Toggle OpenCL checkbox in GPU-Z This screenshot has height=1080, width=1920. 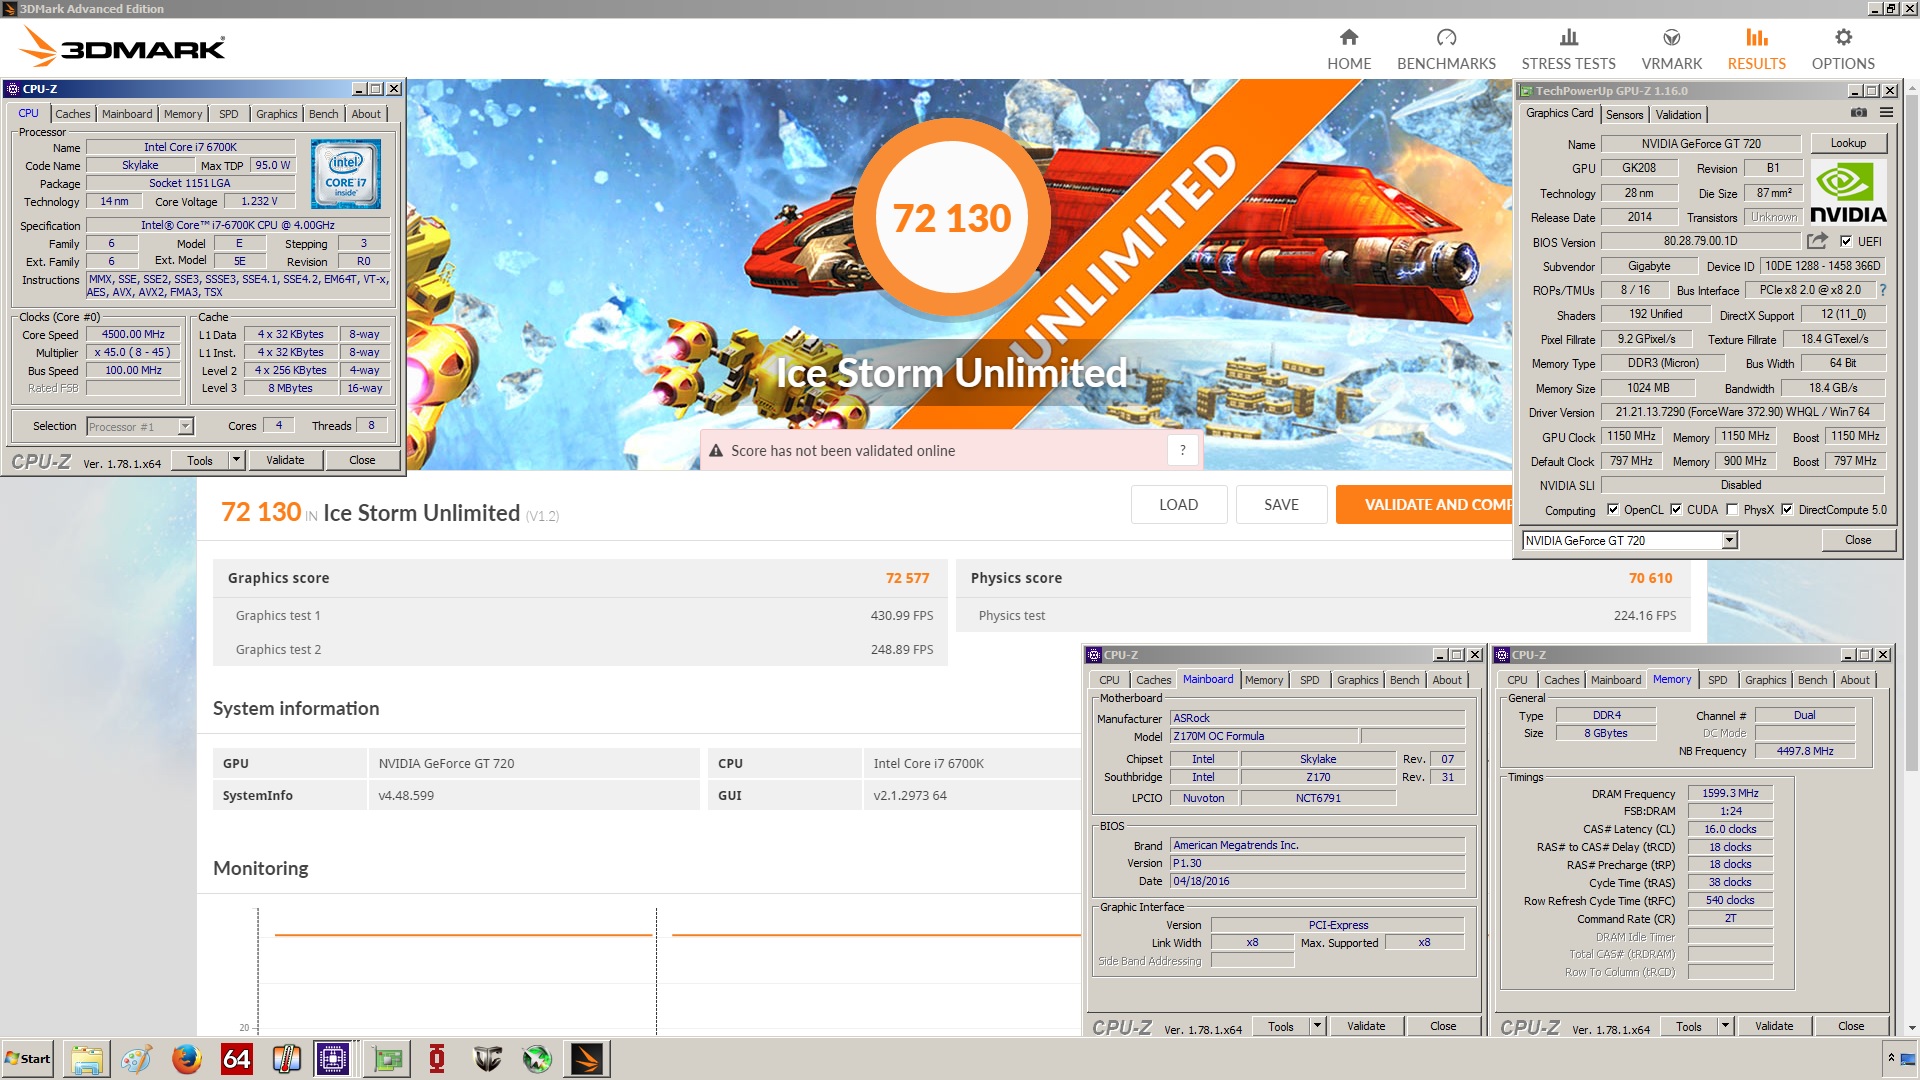pyautogui.click(x=1612, y=510)
